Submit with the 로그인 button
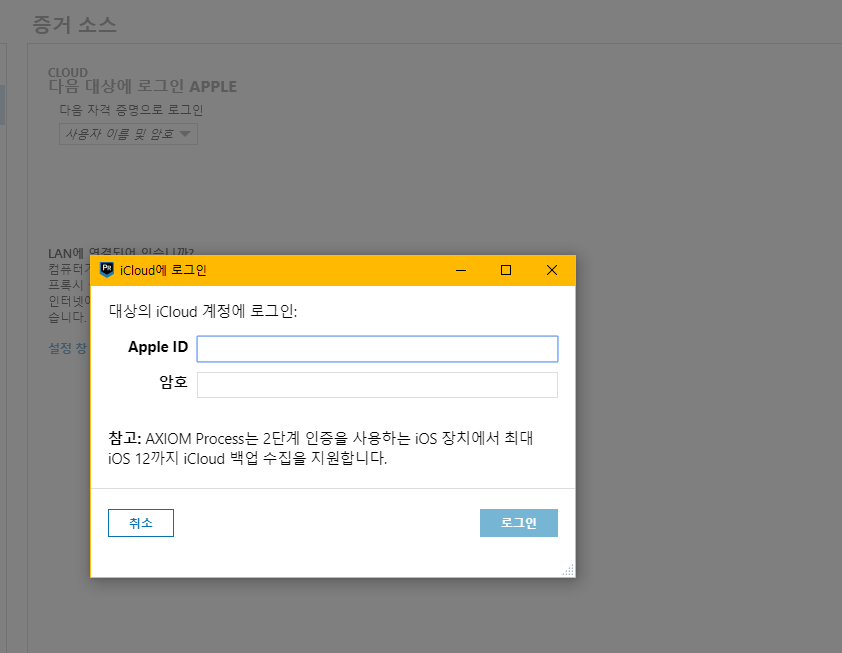Image resolution: width=842 pixels, height=653 pixels. tap(519, 523)
